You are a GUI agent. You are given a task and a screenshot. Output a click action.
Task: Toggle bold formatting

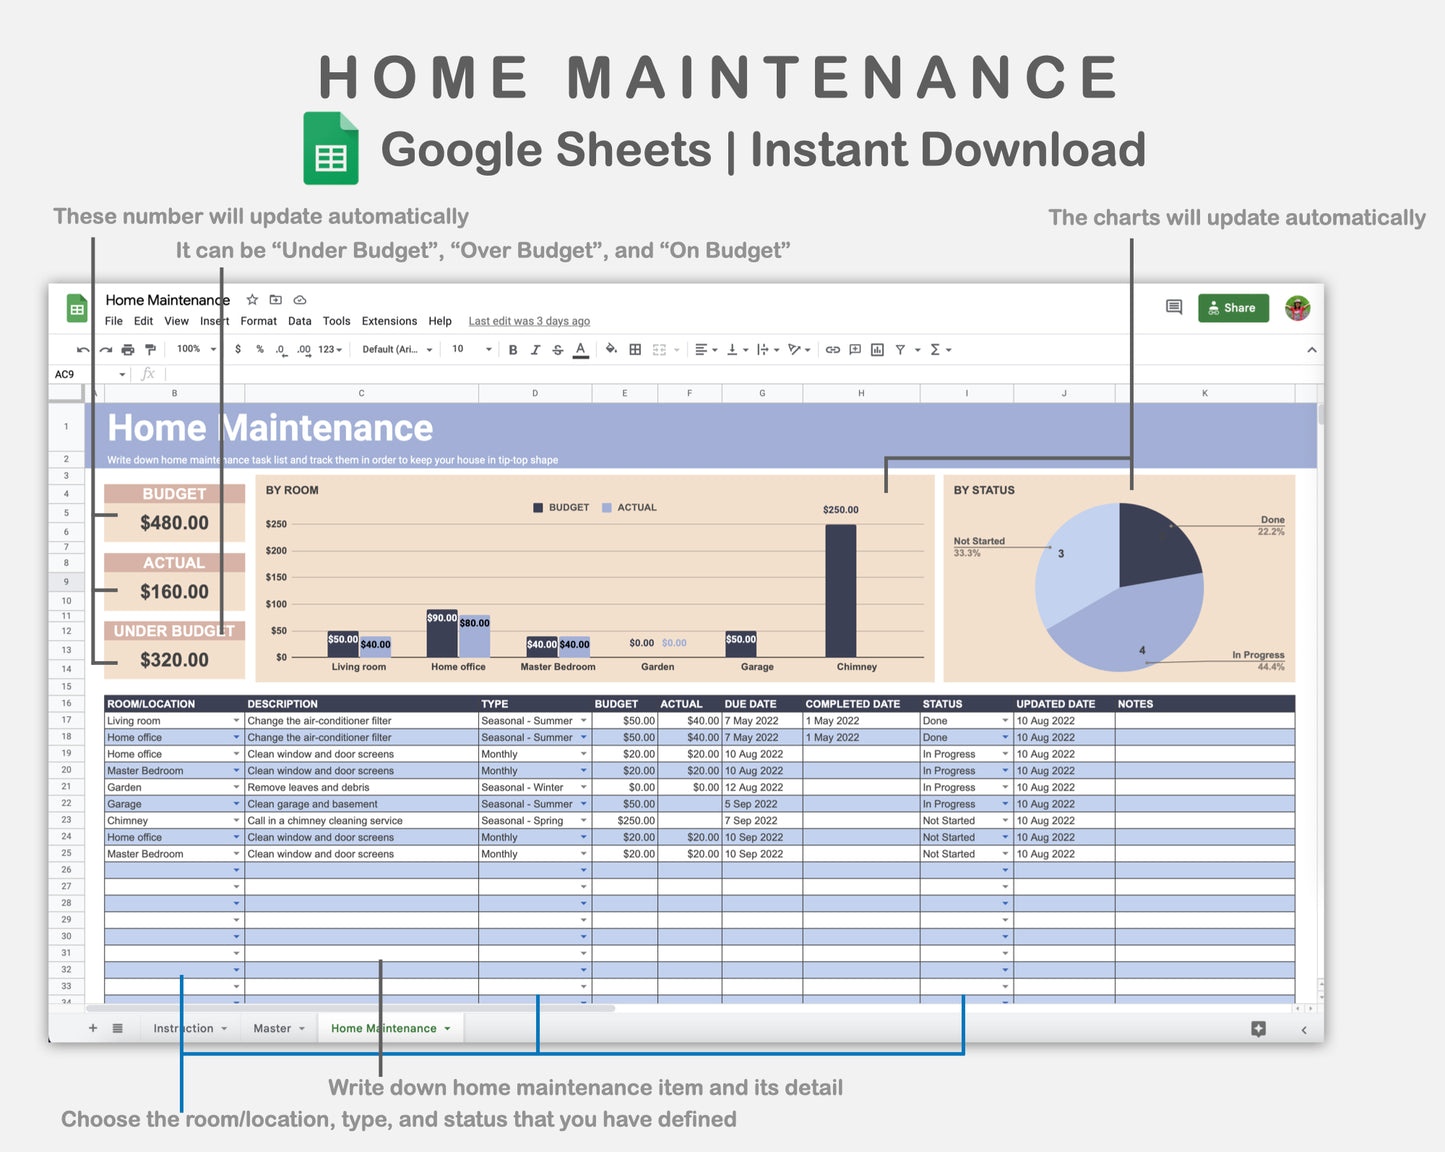(x=513, y=349)
